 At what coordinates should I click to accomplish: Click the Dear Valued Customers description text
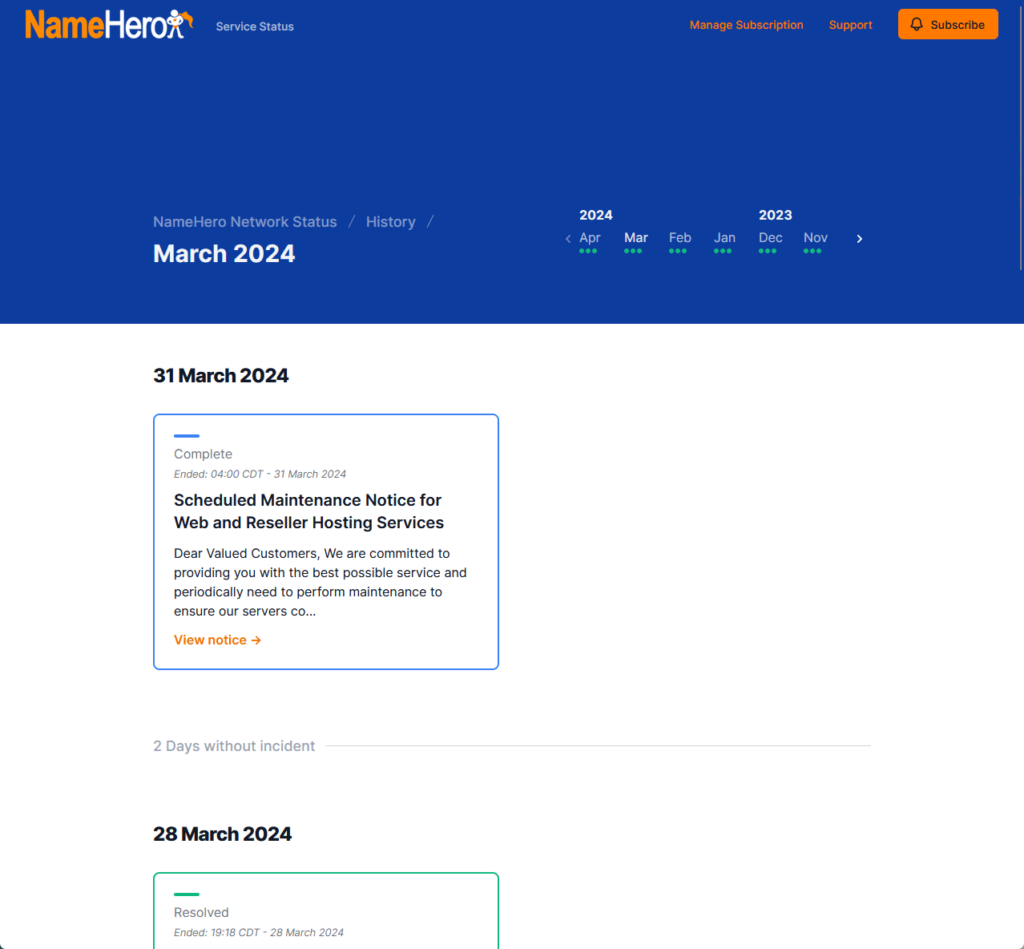320,582
